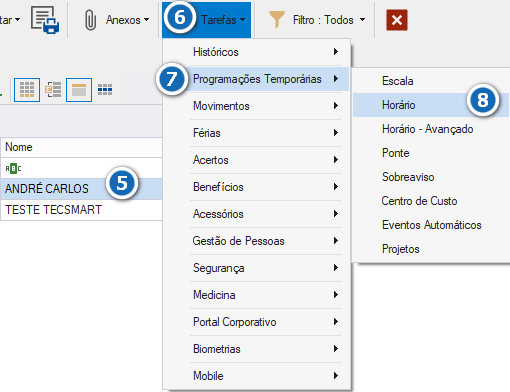The image size is (510, 392).
Task: Open the Anexos dropdown arrow
Action: [x=146, y=20]
